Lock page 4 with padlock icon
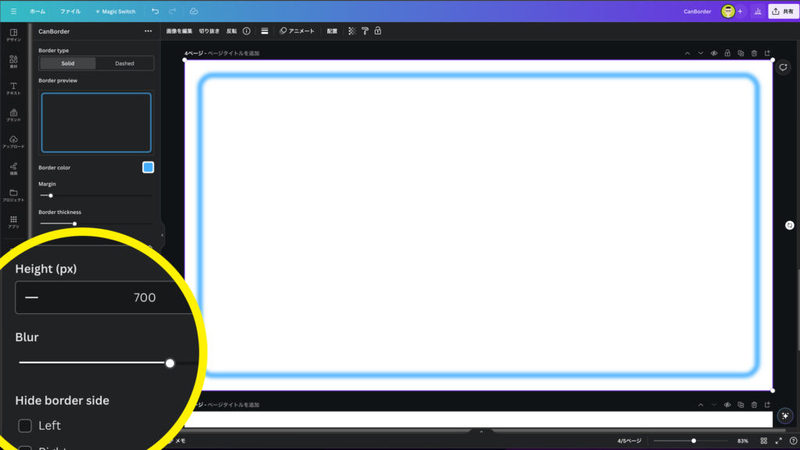 (x=727, y=53)
